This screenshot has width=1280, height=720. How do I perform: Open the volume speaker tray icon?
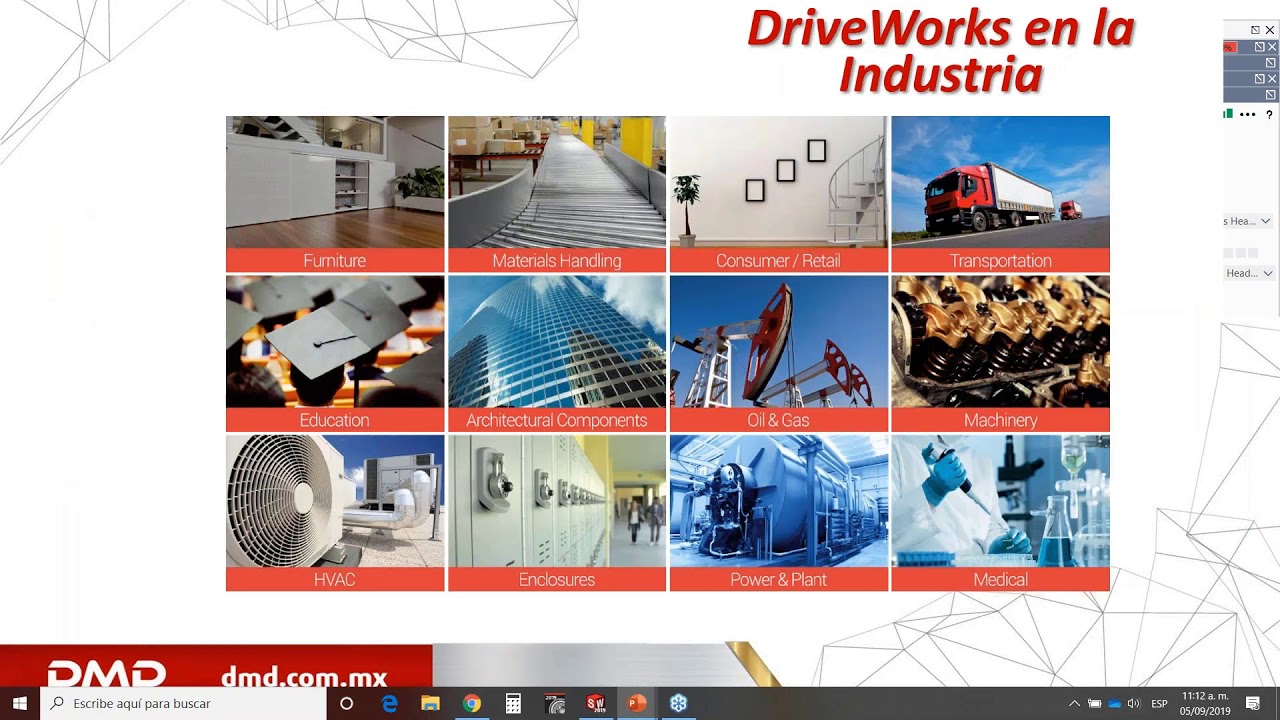[x=1133, y=703]
